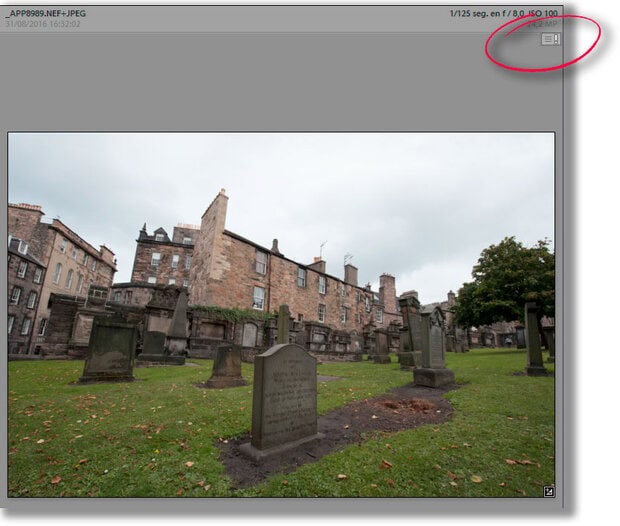This screenshot has height=526, width=620.
Task: Click the dark square gravestone on the left
Action: pyautogui.click(x=108, y=350)
